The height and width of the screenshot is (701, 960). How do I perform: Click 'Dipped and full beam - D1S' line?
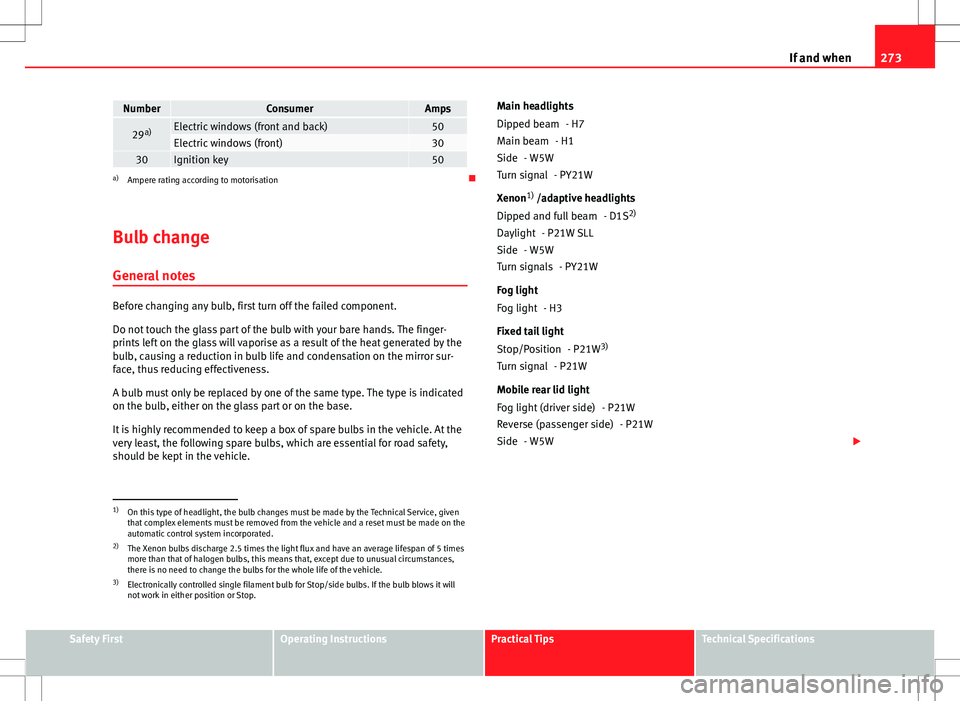tap(566, 216)
